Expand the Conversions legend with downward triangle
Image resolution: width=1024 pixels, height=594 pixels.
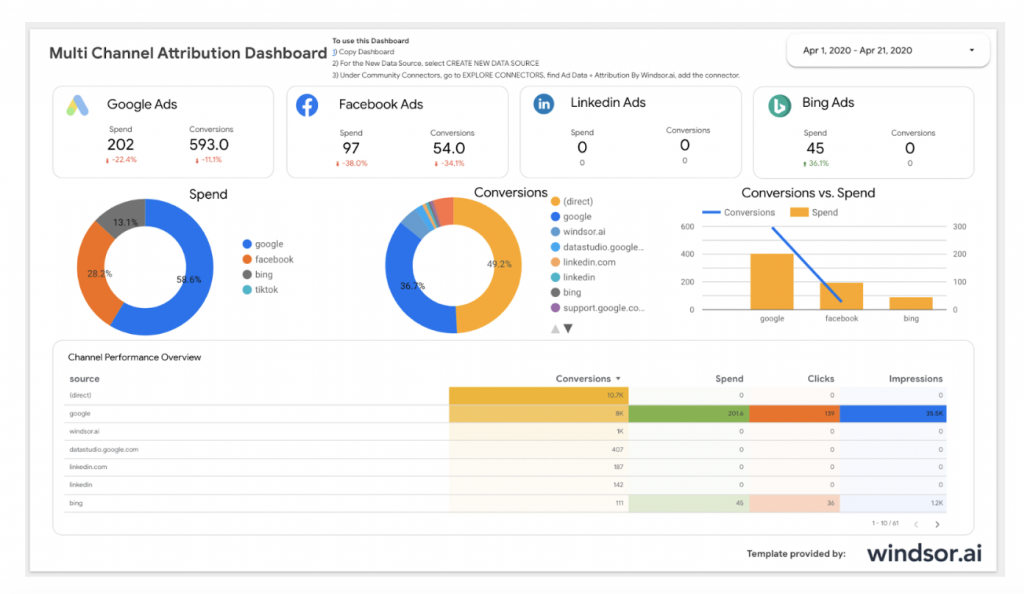(567, 327)
